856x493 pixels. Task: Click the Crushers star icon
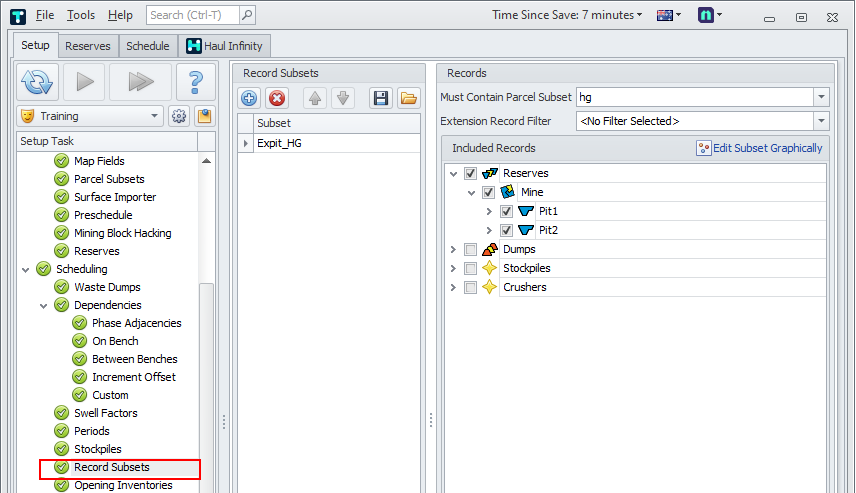tap(490, 287)
